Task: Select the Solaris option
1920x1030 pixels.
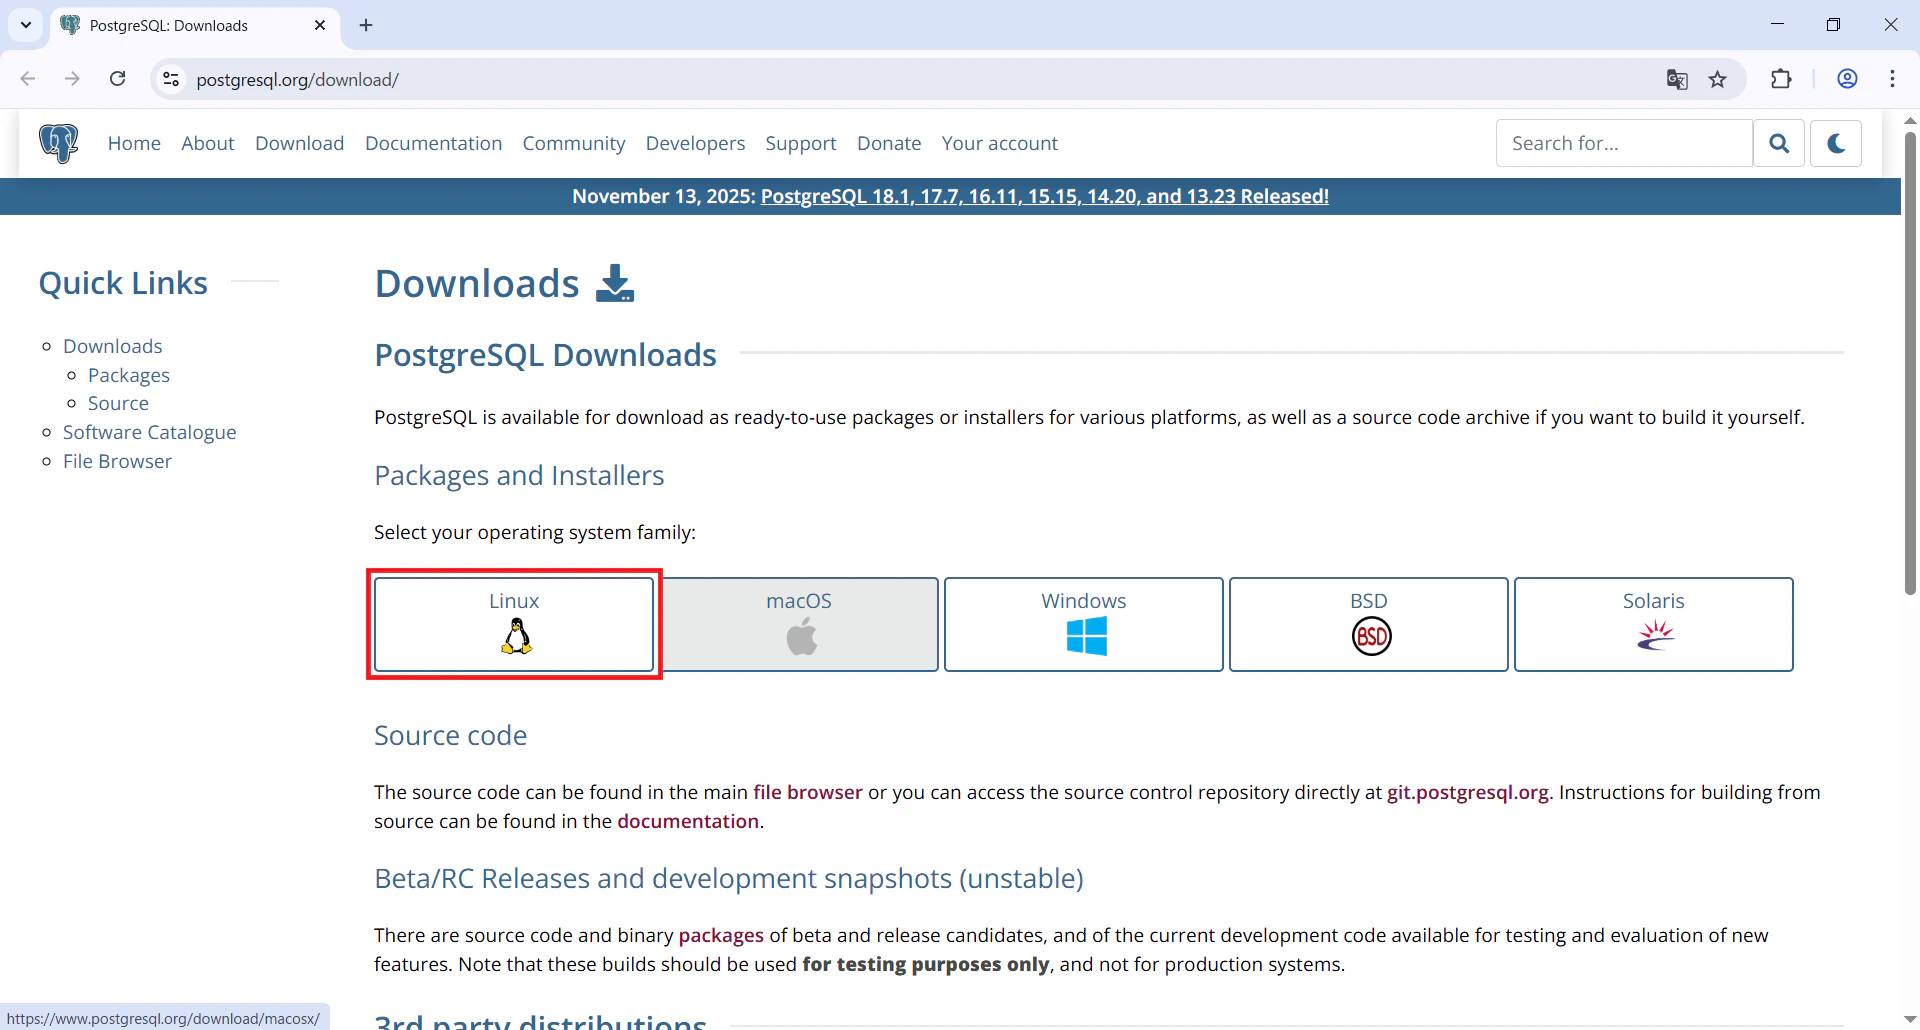Action: click(1654, 624)
